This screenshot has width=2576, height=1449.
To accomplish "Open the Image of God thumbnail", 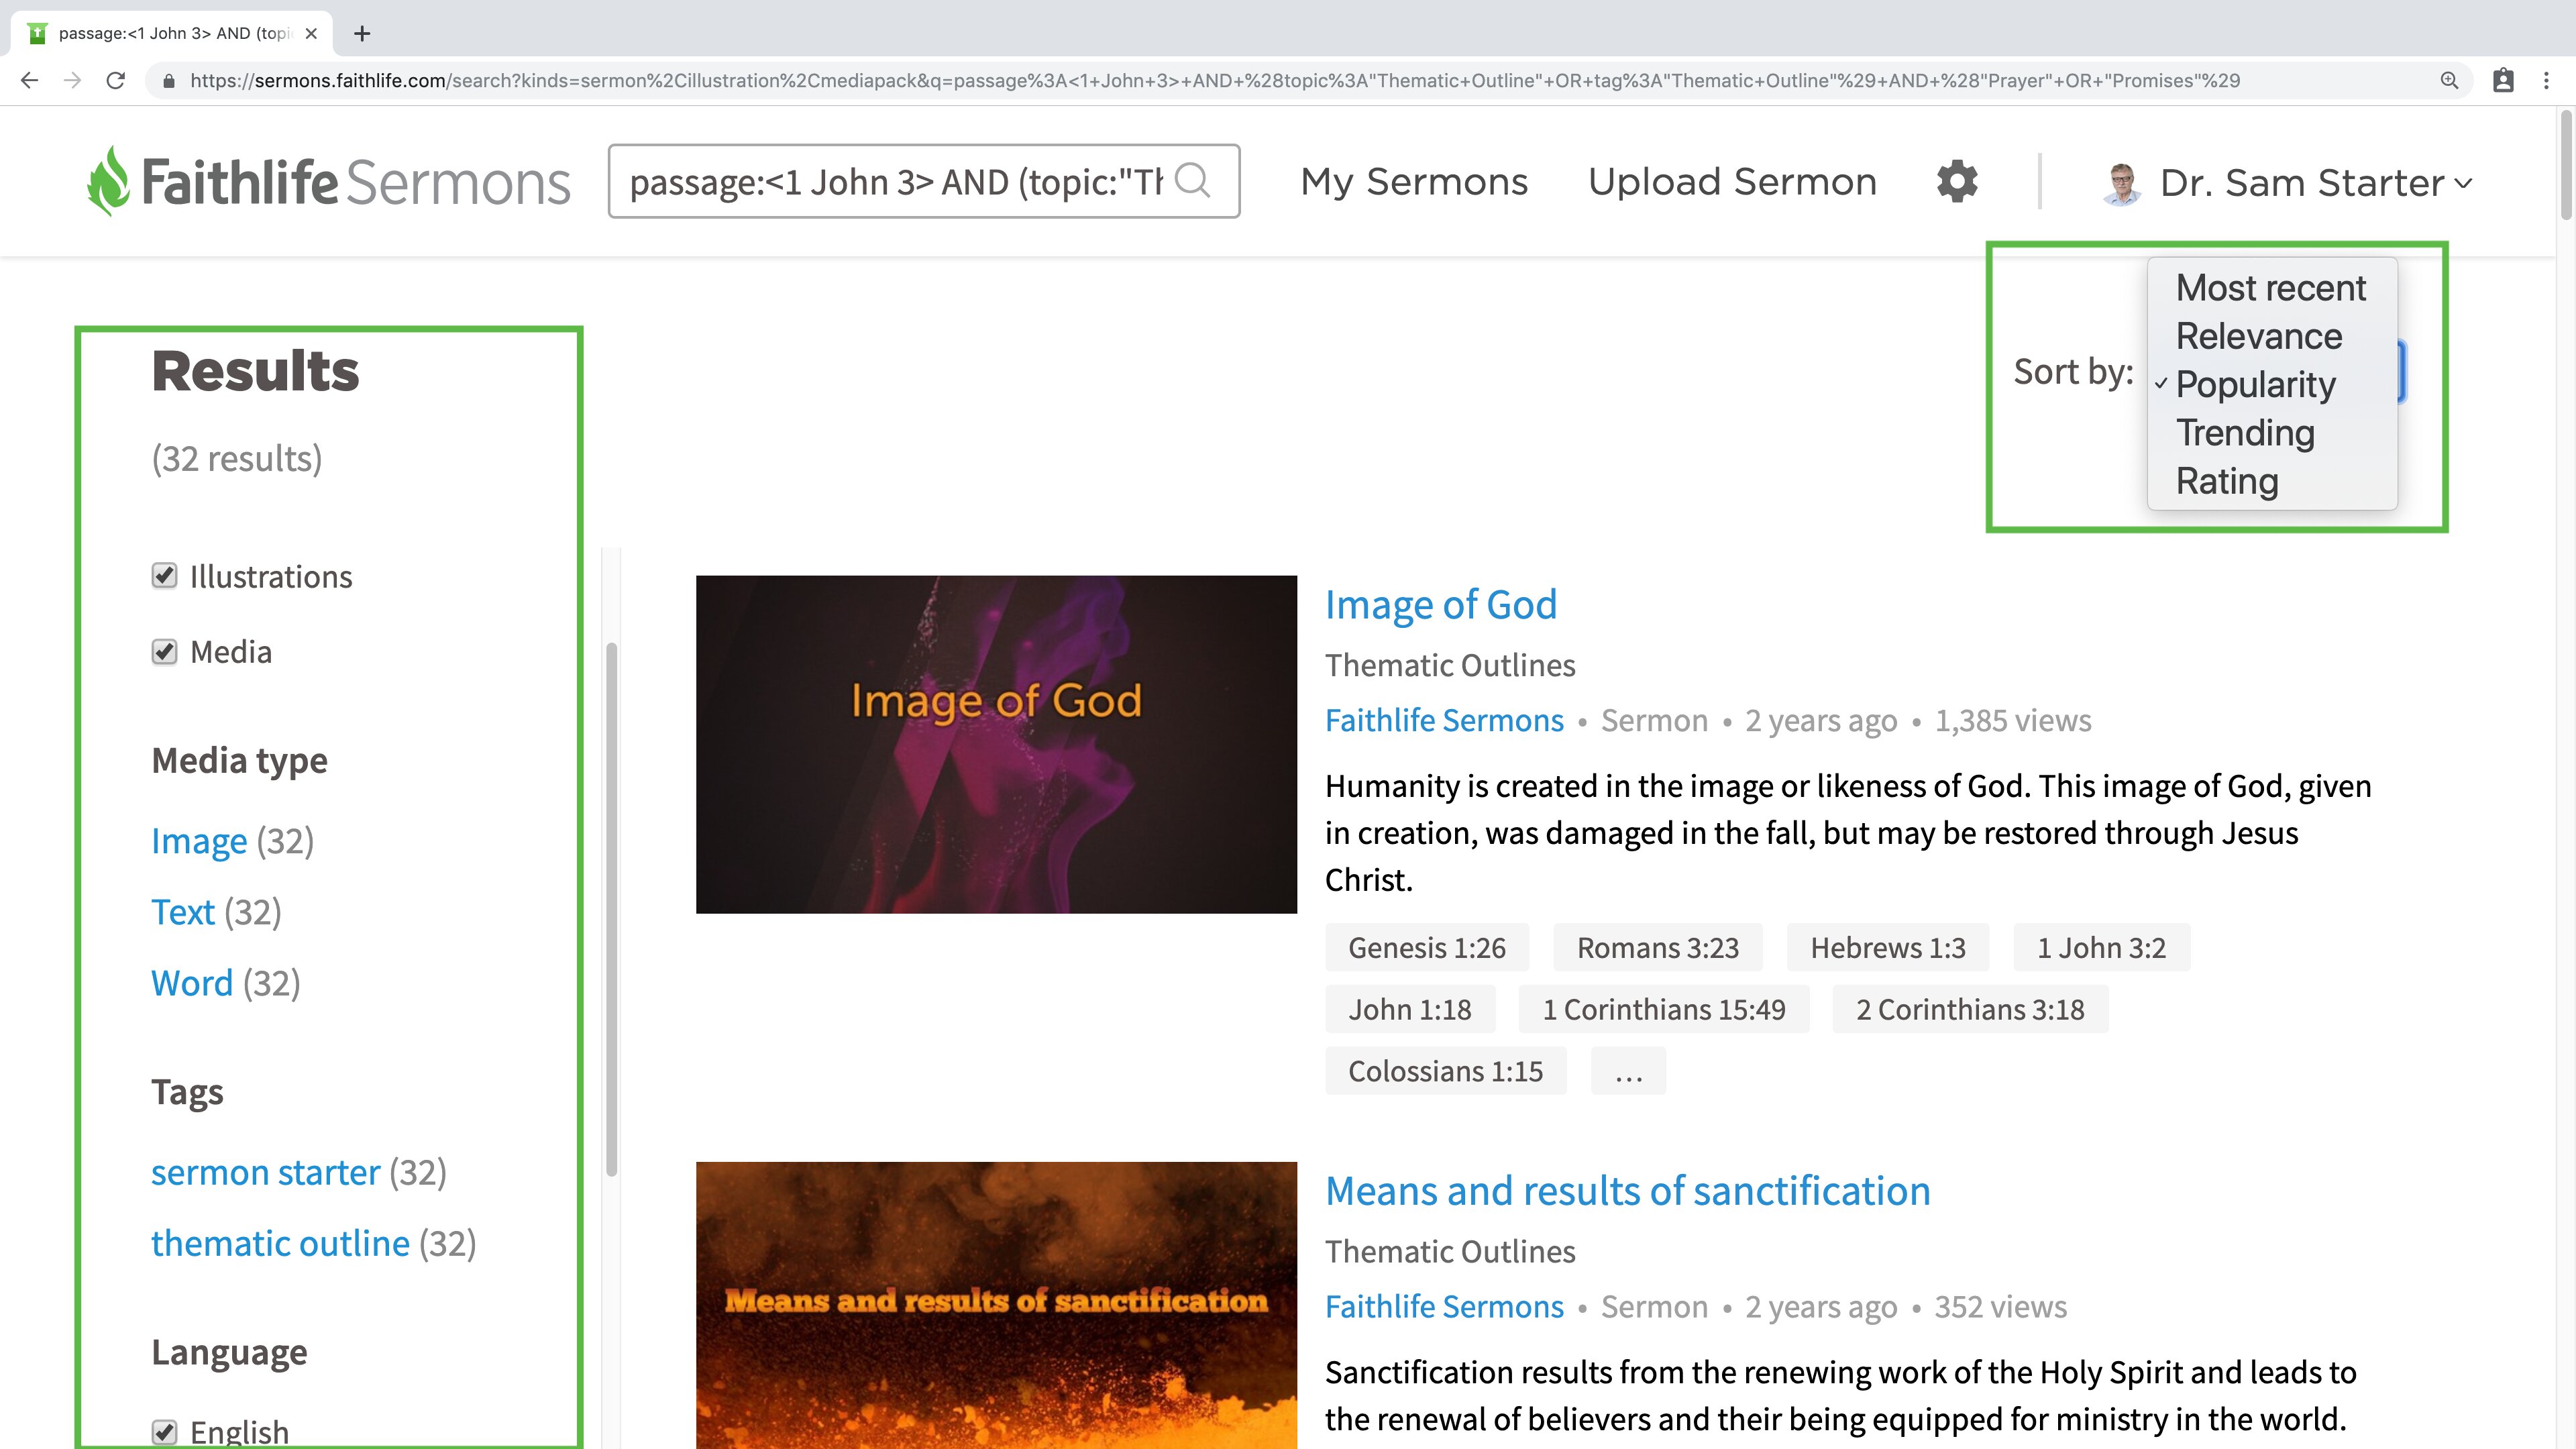I will coord(996,744).
